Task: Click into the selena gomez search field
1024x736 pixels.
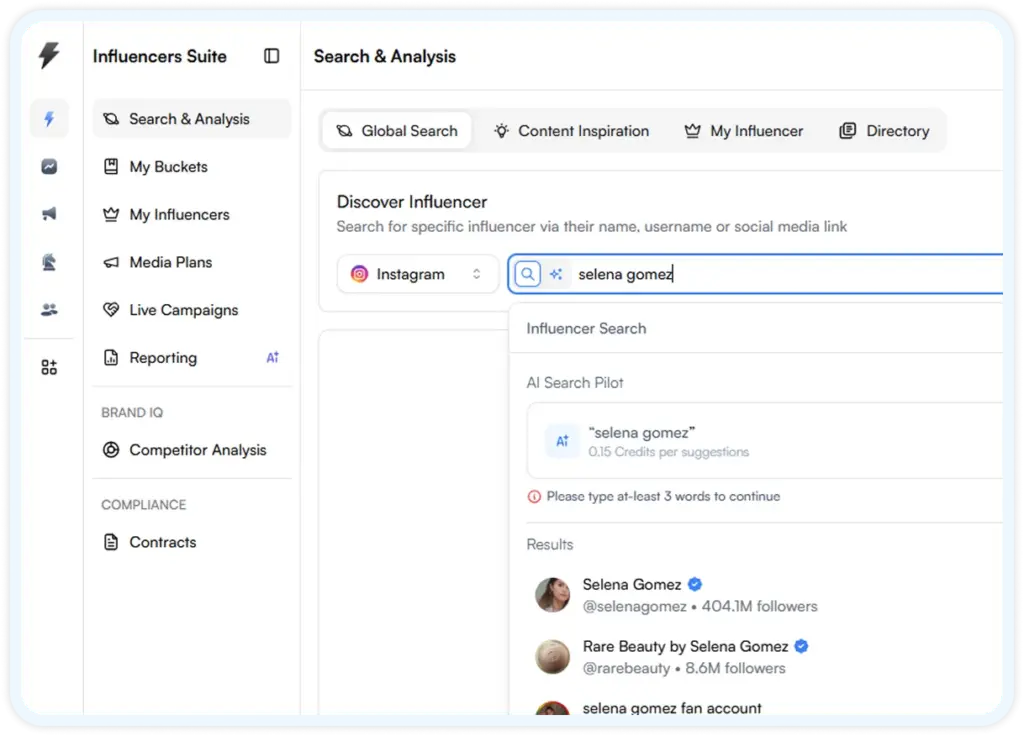Action: coord(756,274)
